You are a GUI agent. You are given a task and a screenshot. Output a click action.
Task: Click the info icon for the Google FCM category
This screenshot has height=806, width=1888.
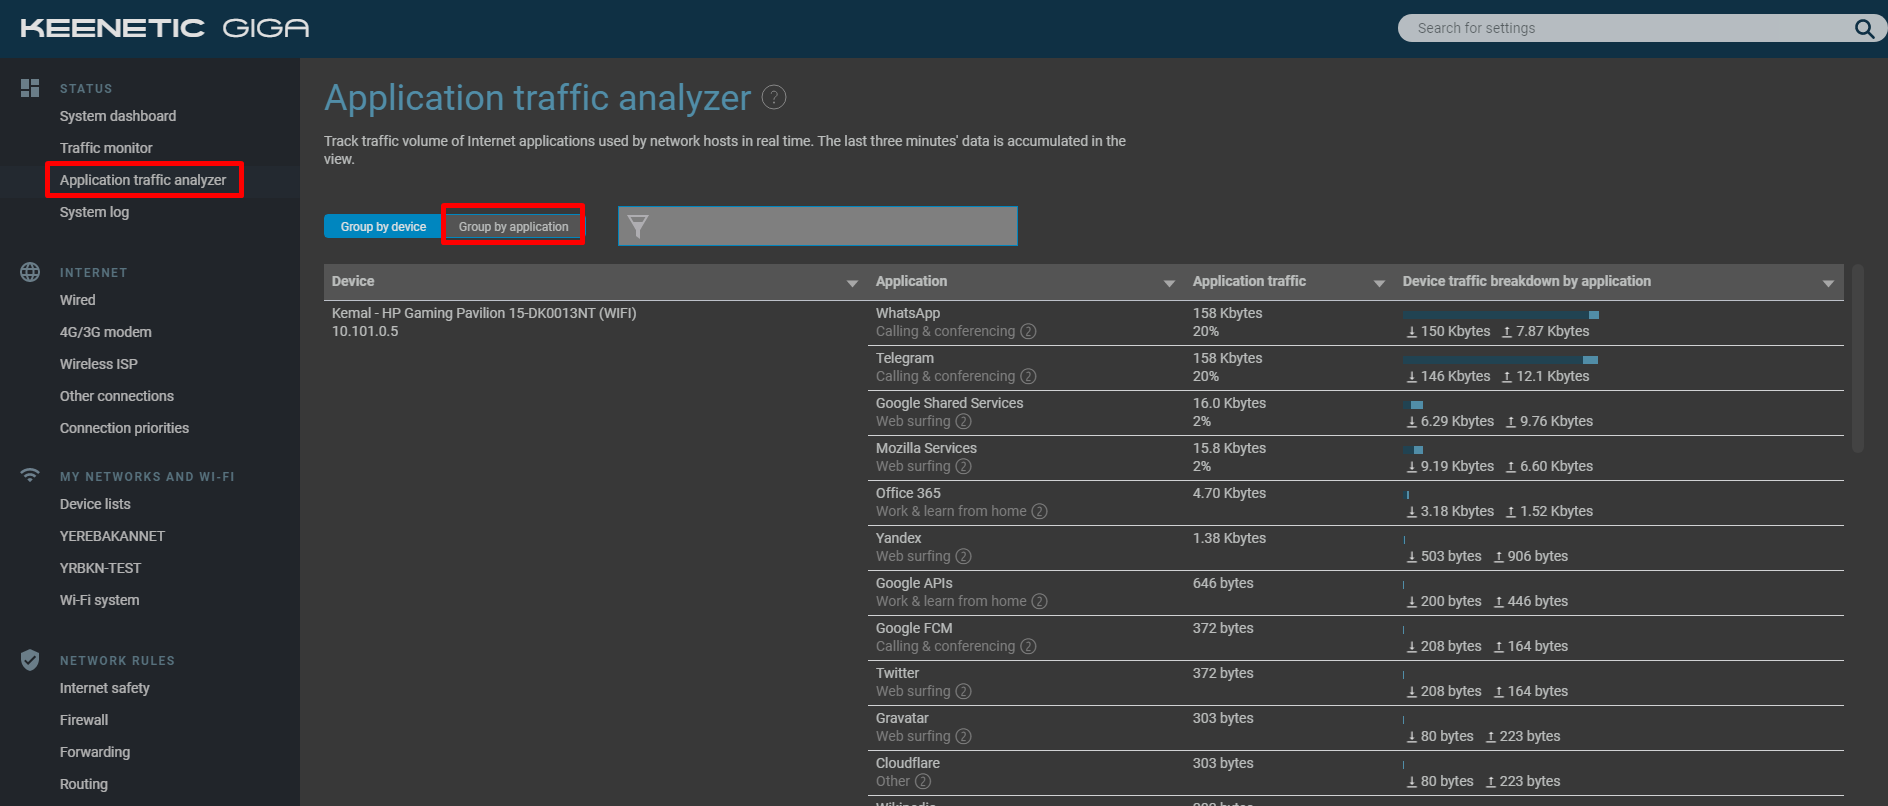tap(1028, 646)
